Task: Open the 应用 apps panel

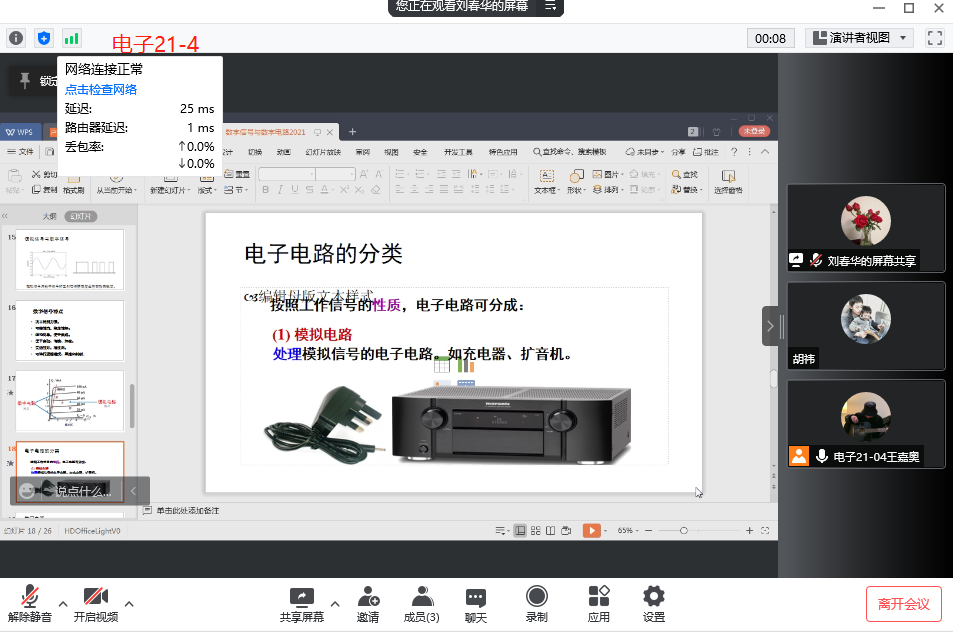Action: point(599,604)
